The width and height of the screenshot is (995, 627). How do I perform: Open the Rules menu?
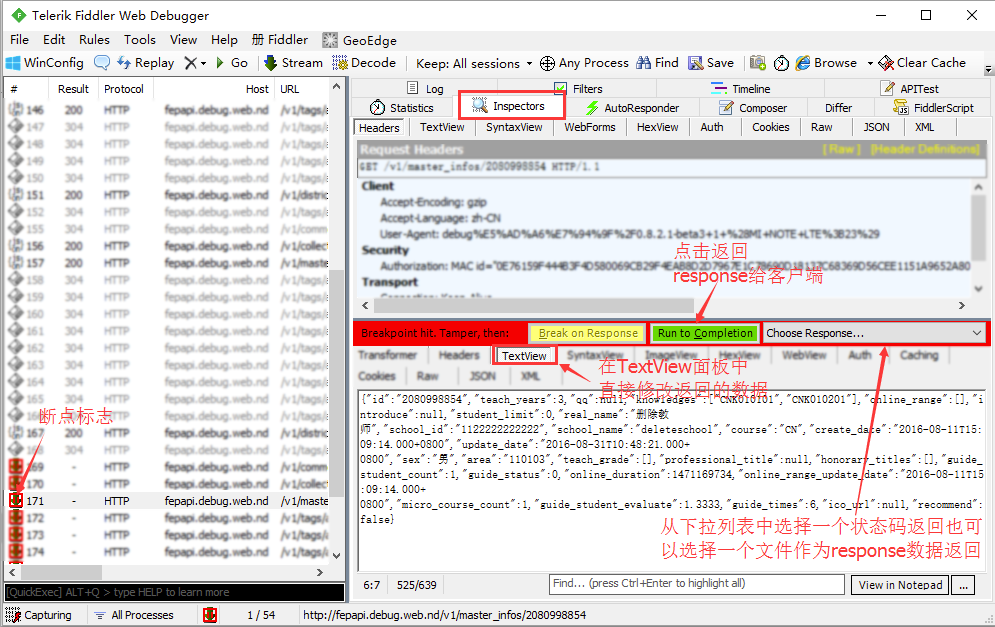click(x=95, y=39)
